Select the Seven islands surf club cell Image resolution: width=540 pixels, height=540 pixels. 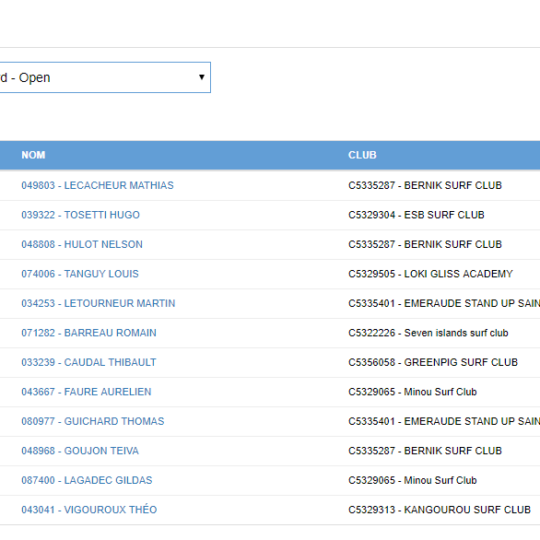pos(428,333)
